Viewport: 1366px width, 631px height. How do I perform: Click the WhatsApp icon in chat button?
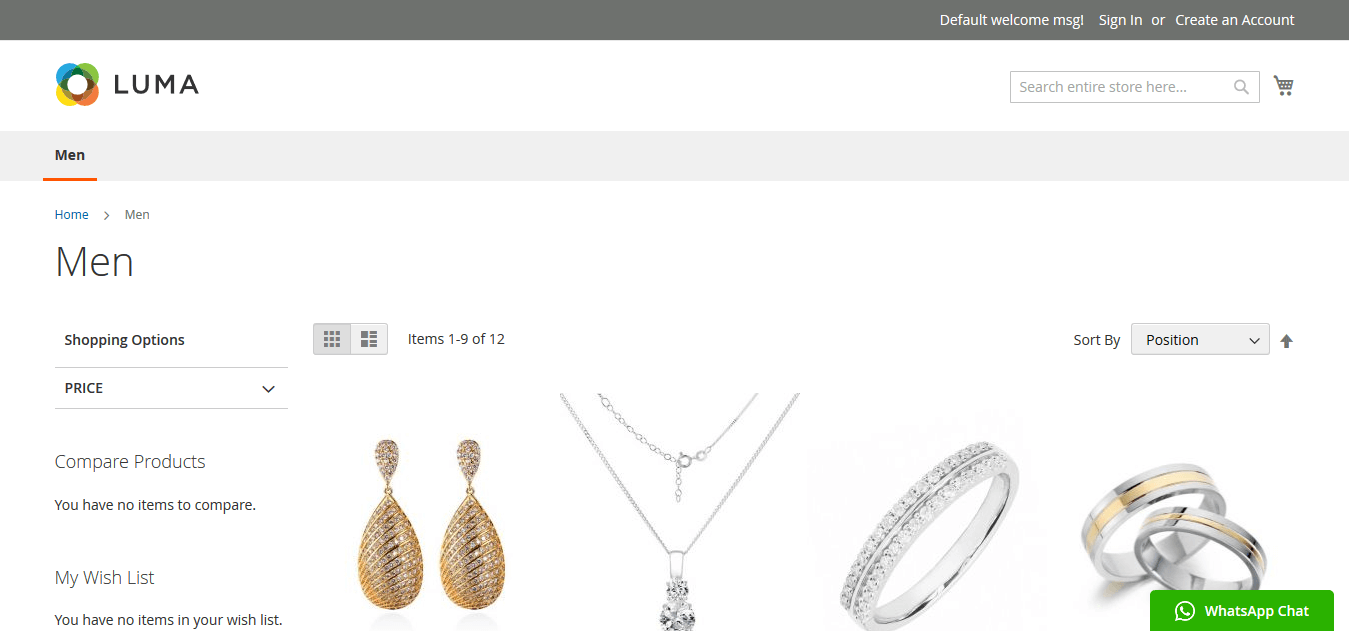point(1185,611)
